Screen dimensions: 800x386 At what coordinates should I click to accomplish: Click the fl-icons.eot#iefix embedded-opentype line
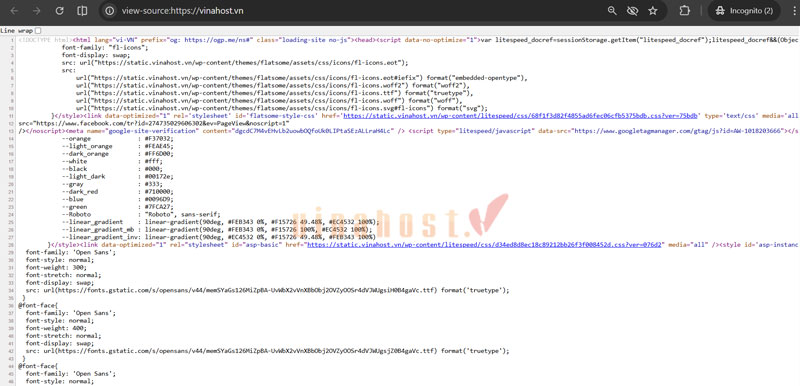tap(301, 78)
